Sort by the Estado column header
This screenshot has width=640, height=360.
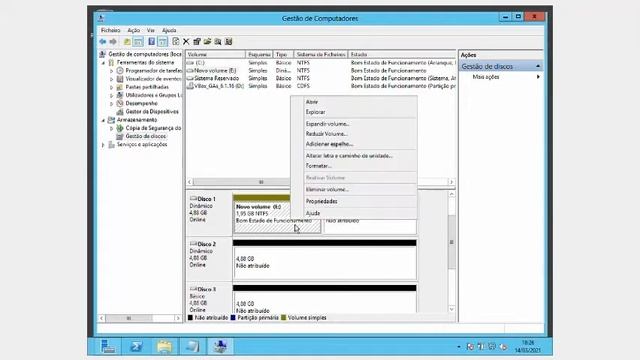pos(402,54)
